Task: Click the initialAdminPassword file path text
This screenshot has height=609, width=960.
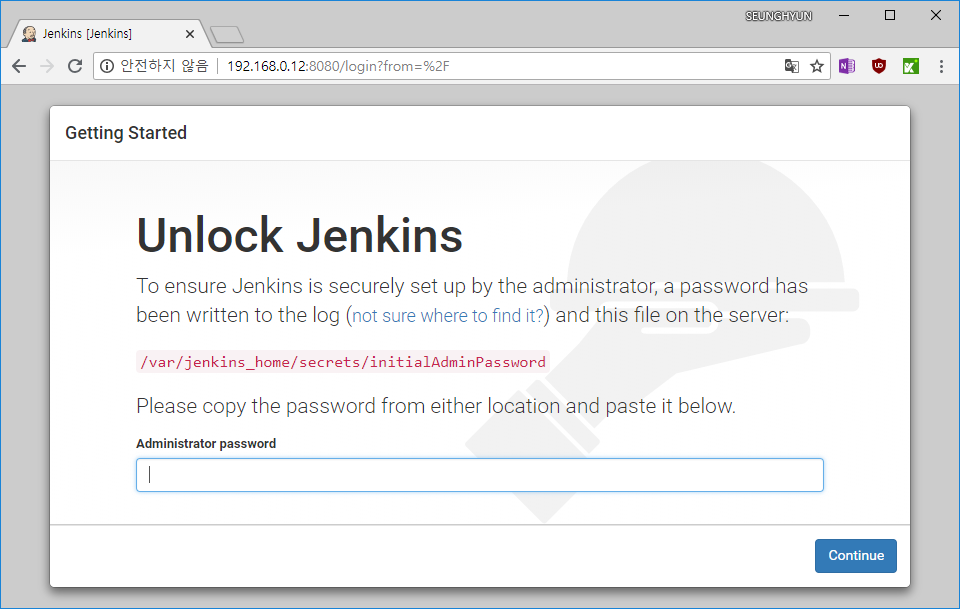Action: pos(343,362)
